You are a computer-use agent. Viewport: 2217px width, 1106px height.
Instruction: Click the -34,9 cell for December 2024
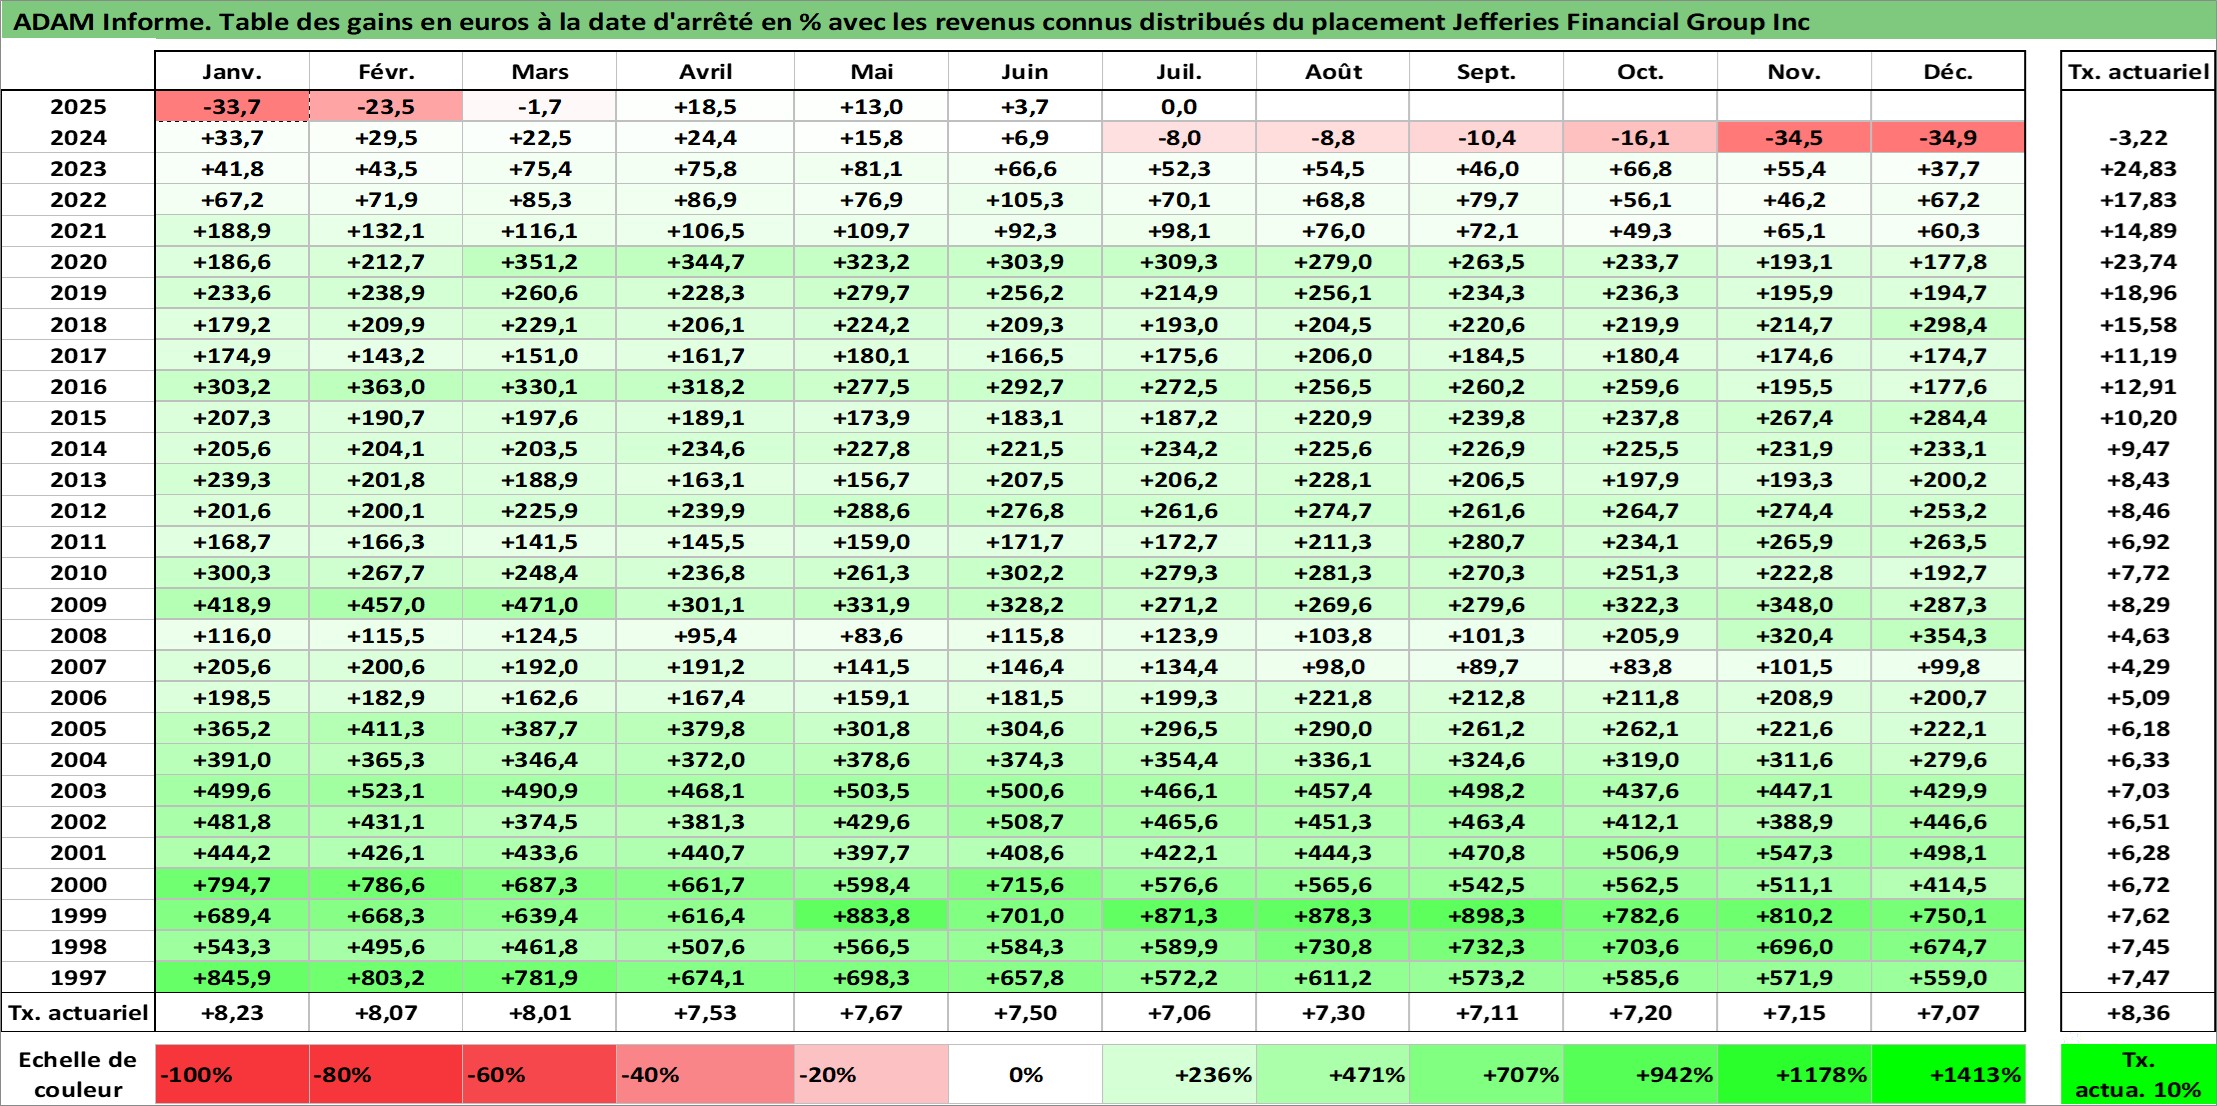pos(1948,138)
